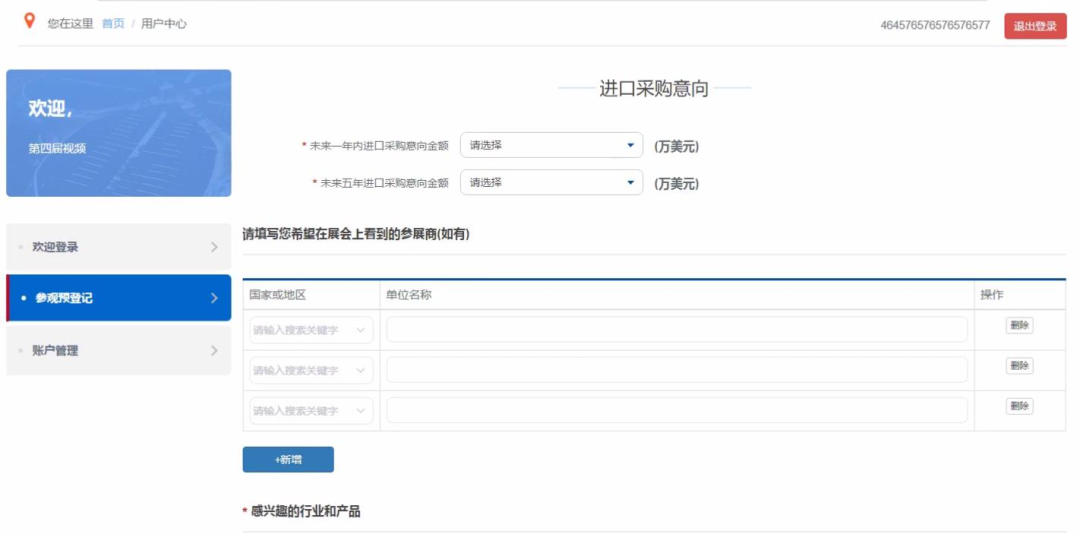This screenshot has height=534, width=1080.
Task: Go to 首页 breadcrumb link
Action: pyautogui.click(x=113, y=24)
